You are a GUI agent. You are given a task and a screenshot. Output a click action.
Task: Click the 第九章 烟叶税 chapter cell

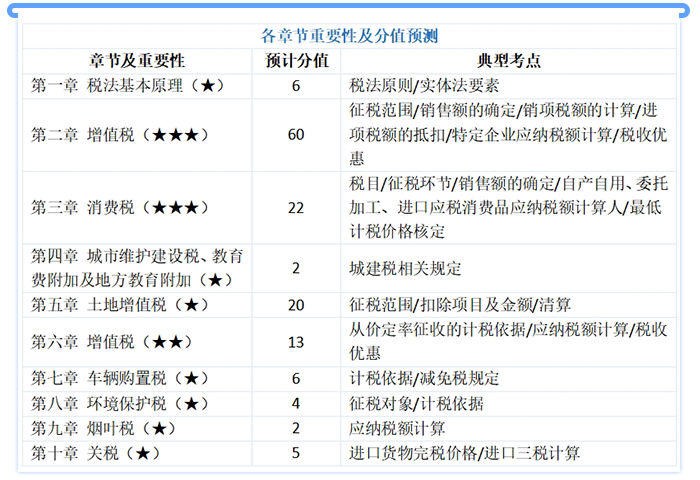[x=105, y=428]
